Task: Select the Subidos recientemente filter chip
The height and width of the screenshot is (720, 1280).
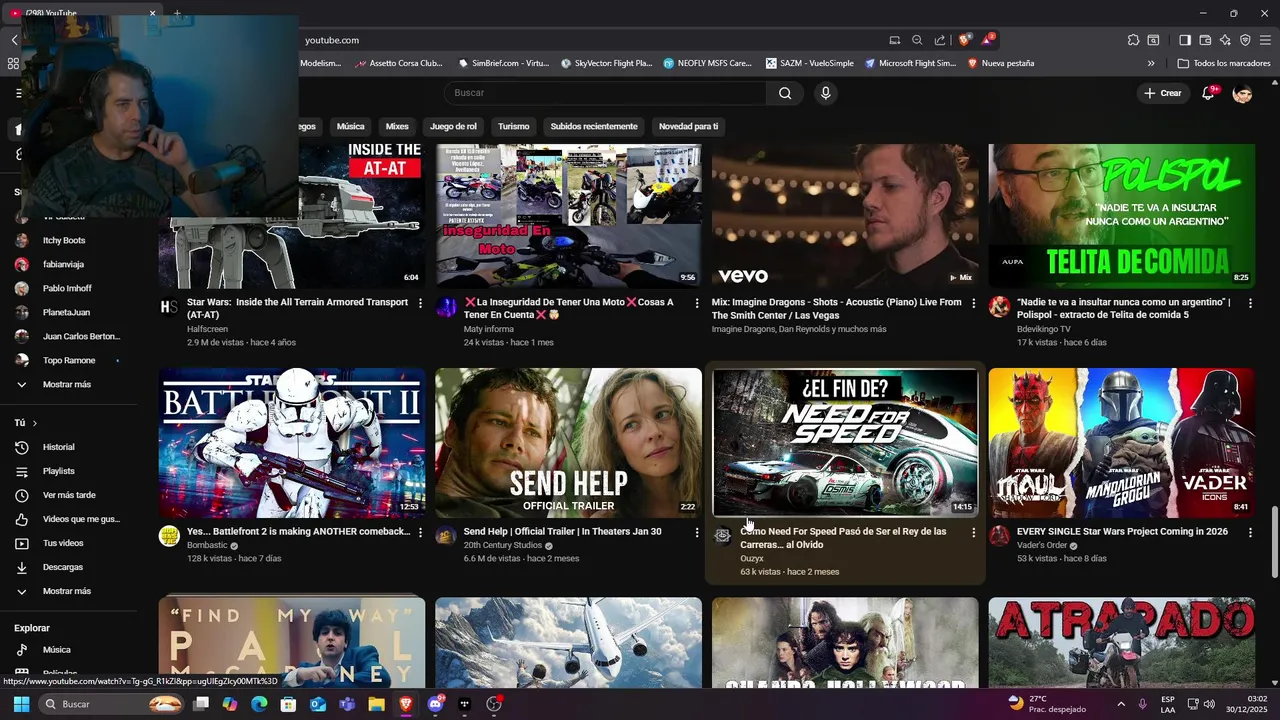Action: [594, 127]
